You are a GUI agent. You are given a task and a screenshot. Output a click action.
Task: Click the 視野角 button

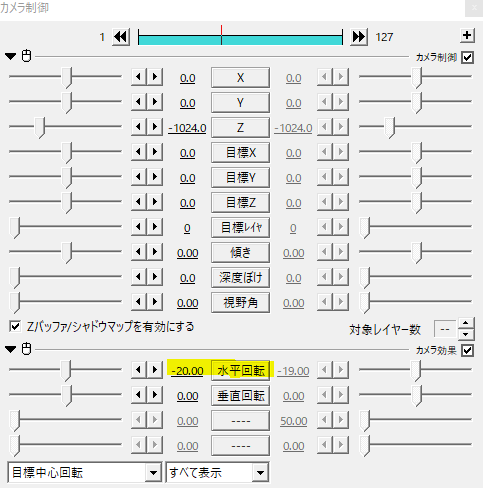coord(240,303)
